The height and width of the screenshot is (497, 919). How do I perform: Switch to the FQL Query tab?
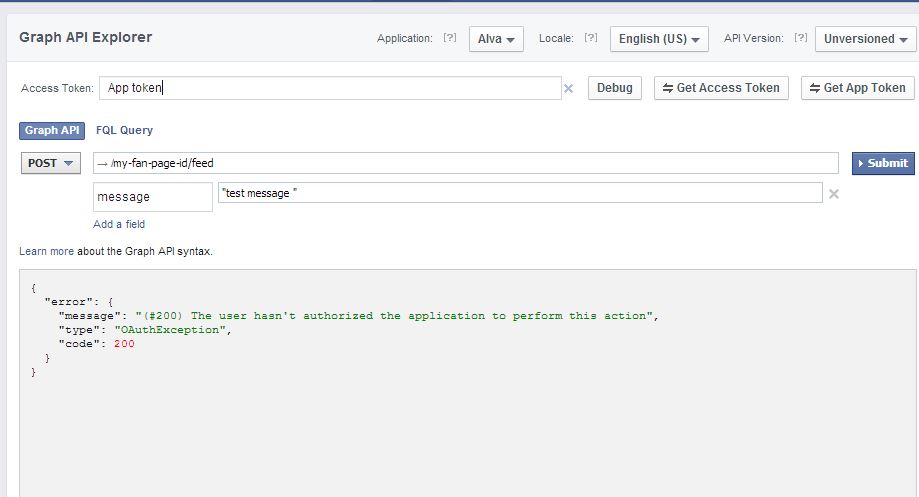124,130
